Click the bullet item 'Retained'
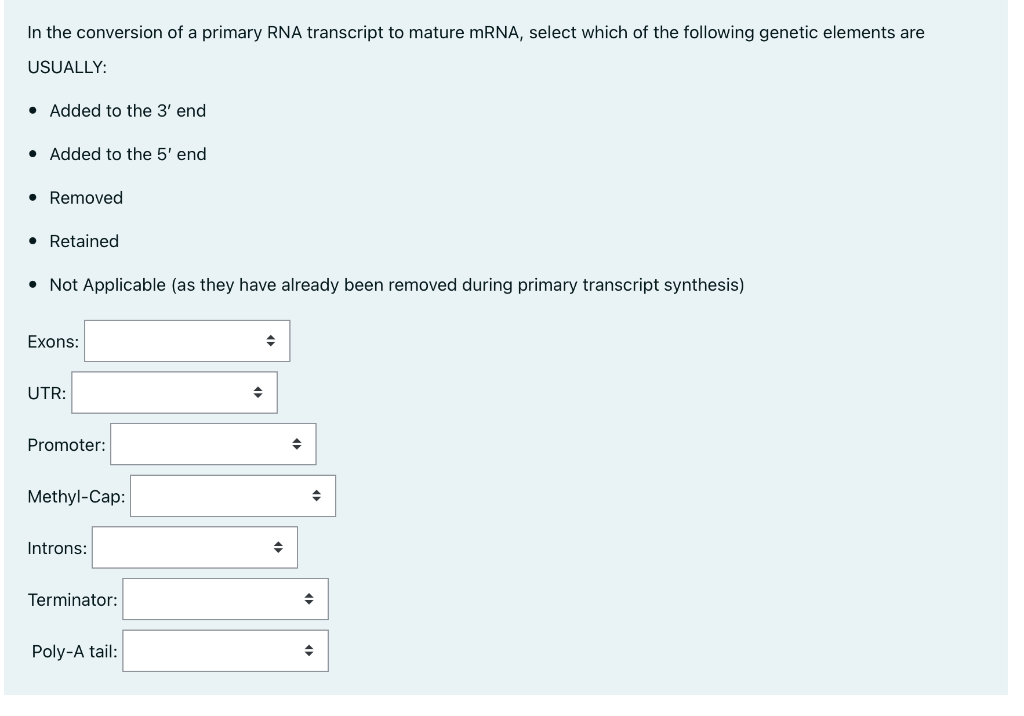The height and width of the screenshot is (716, 1024). point(84,241)
